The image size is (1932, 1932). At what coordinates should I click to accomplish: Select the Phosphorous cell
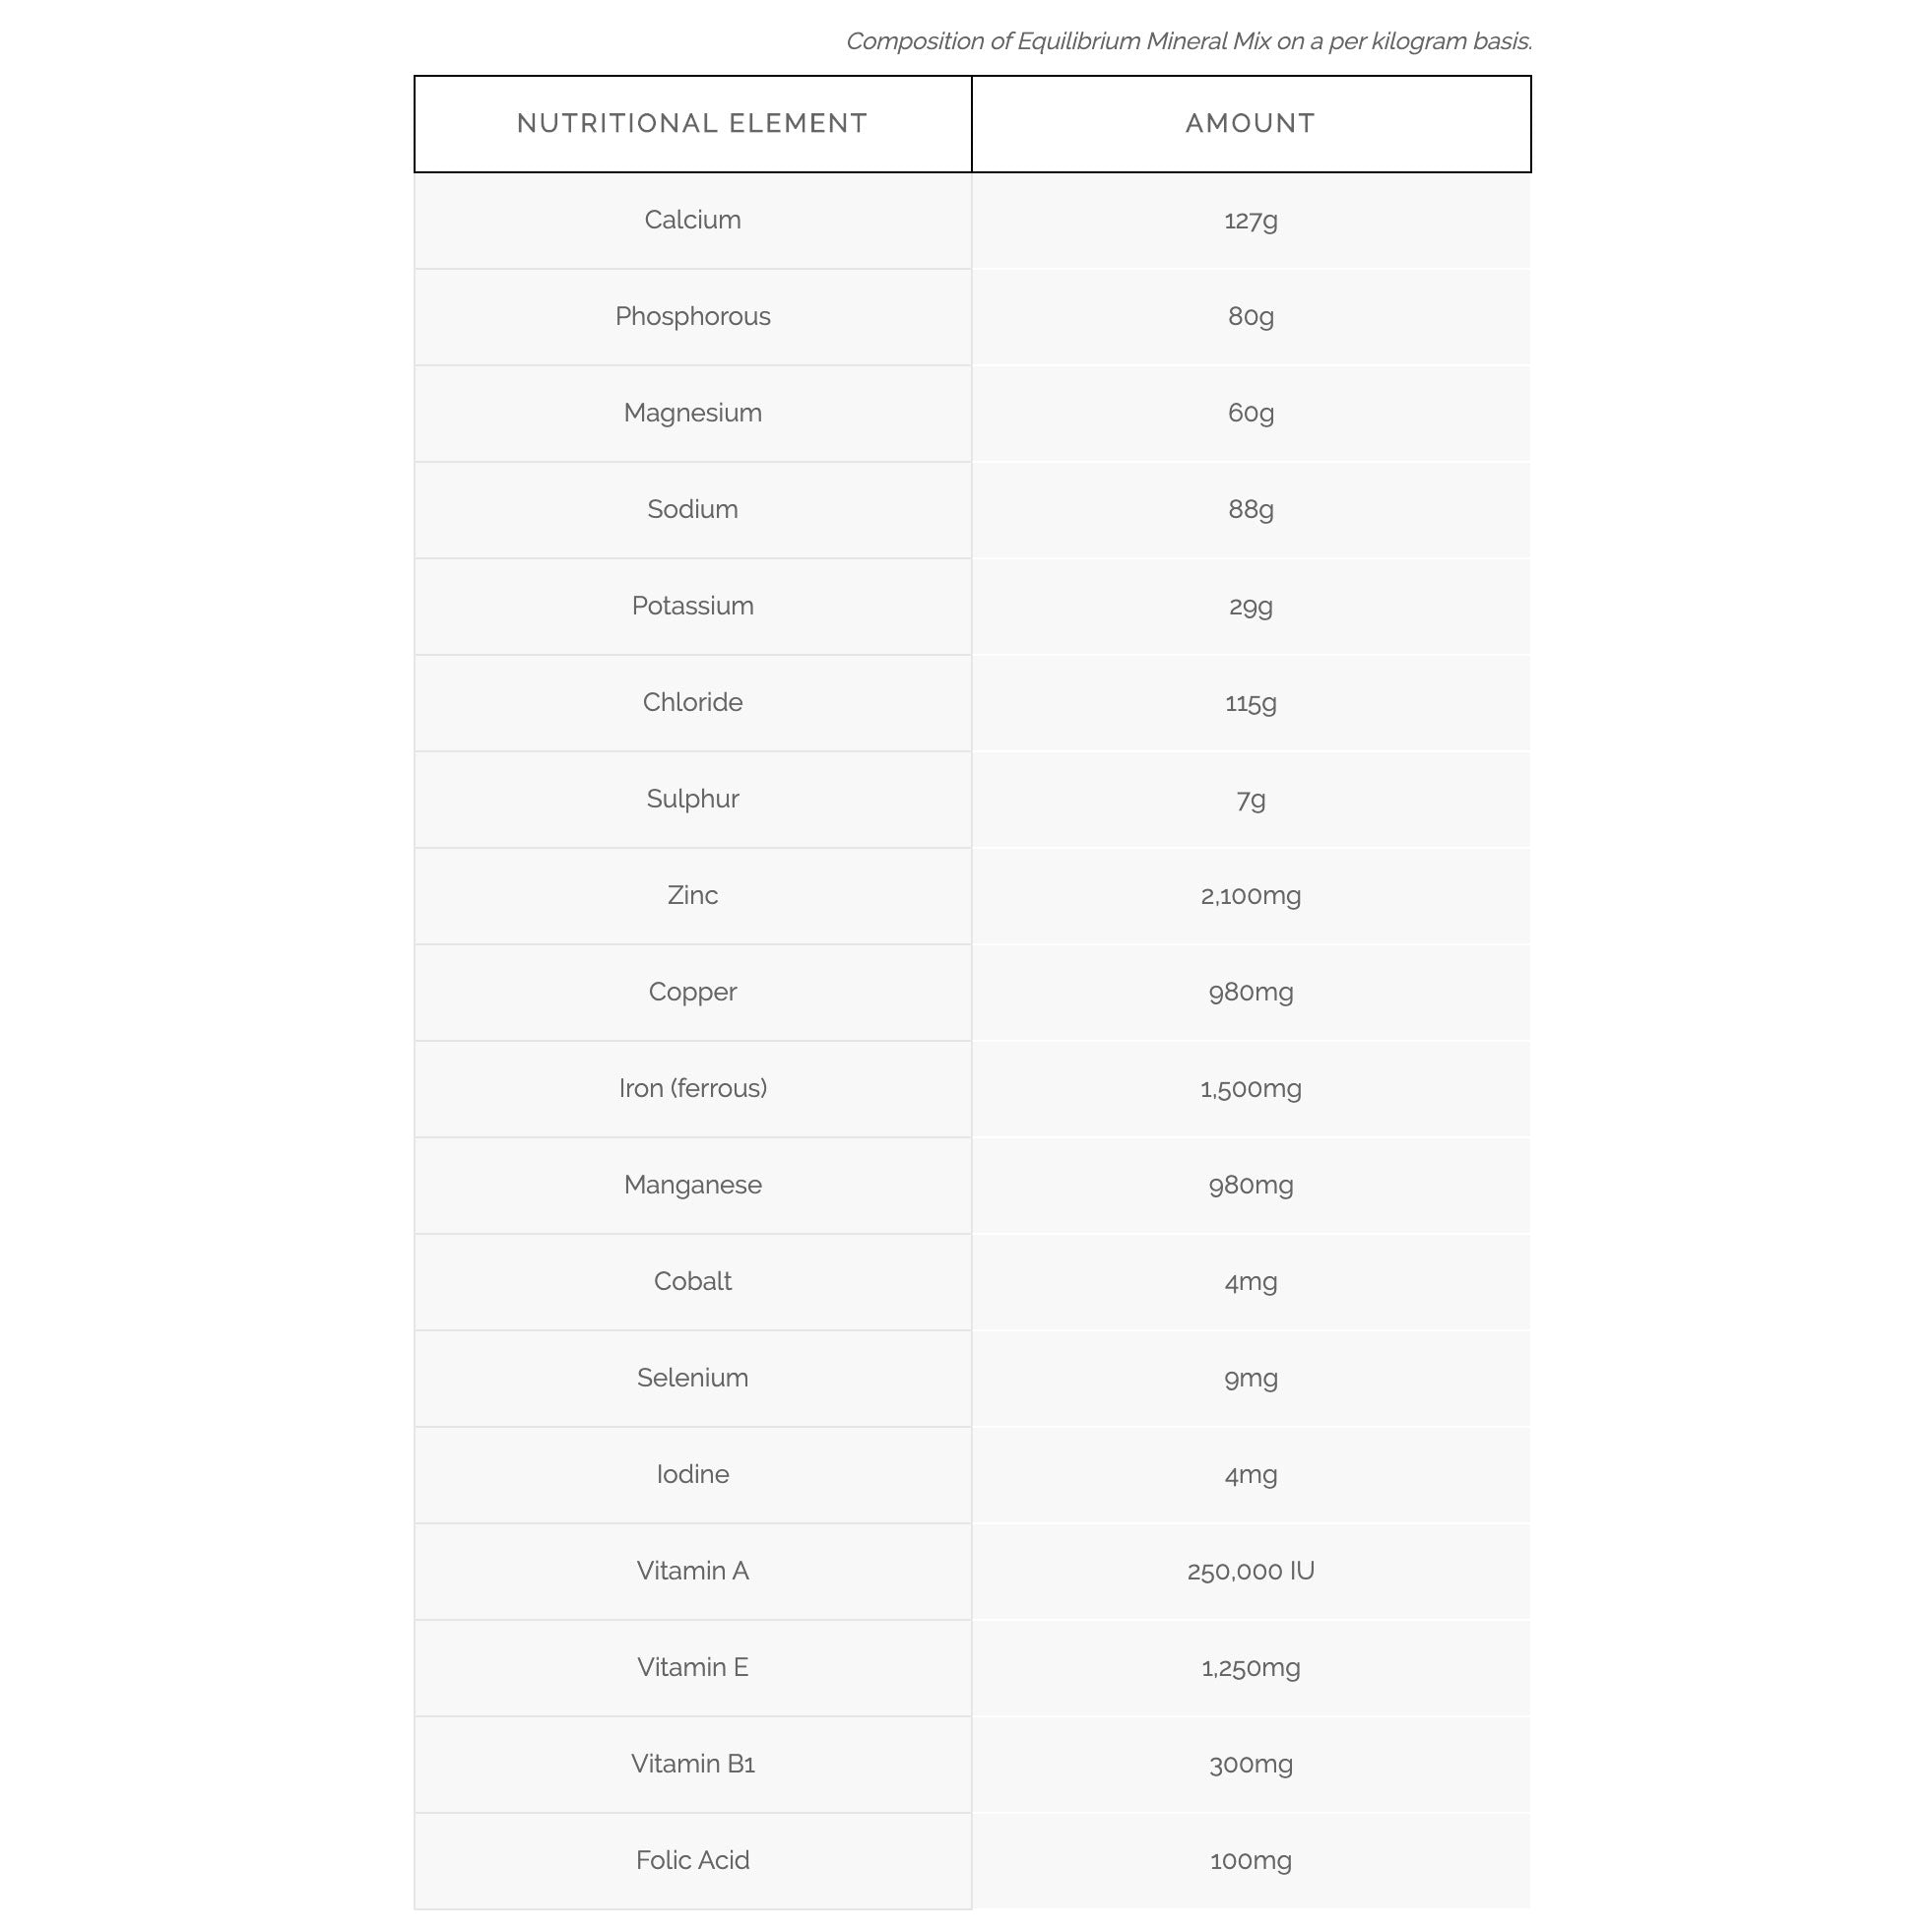pos(692,316)
